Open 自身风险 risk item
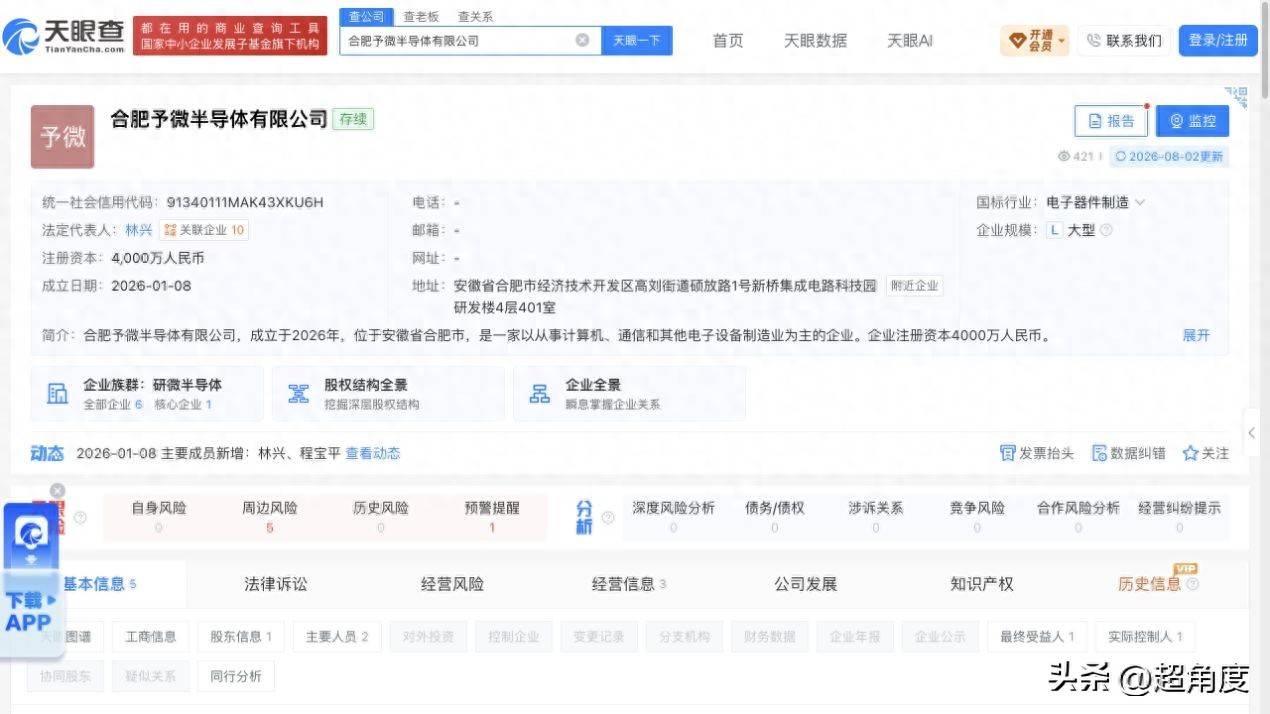 pos(159,516)
